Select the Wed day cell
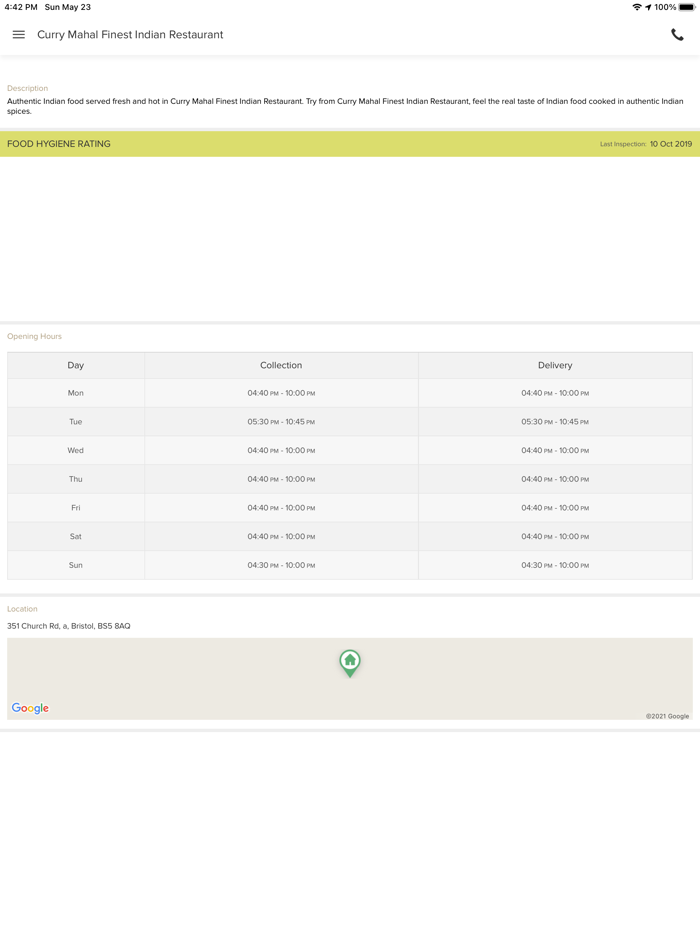Image resolution: width=700 pixels, height=934 pixels. (76, 450)
